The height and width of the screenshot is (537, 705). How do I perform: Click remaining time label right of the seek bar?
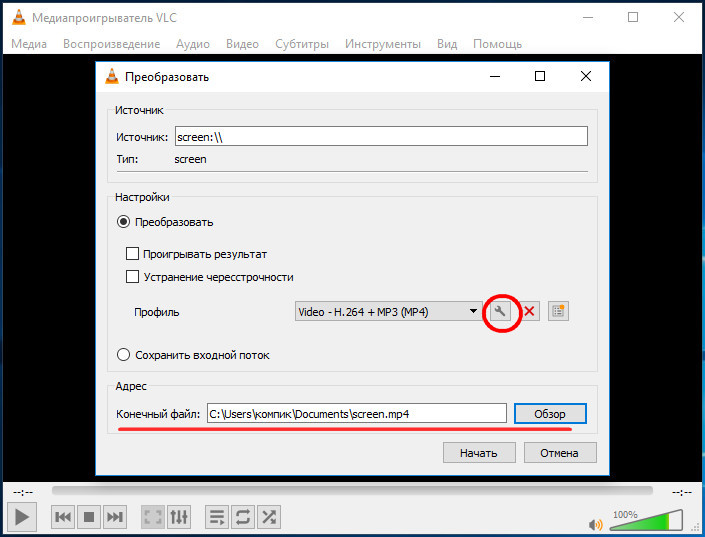point(682,492)
